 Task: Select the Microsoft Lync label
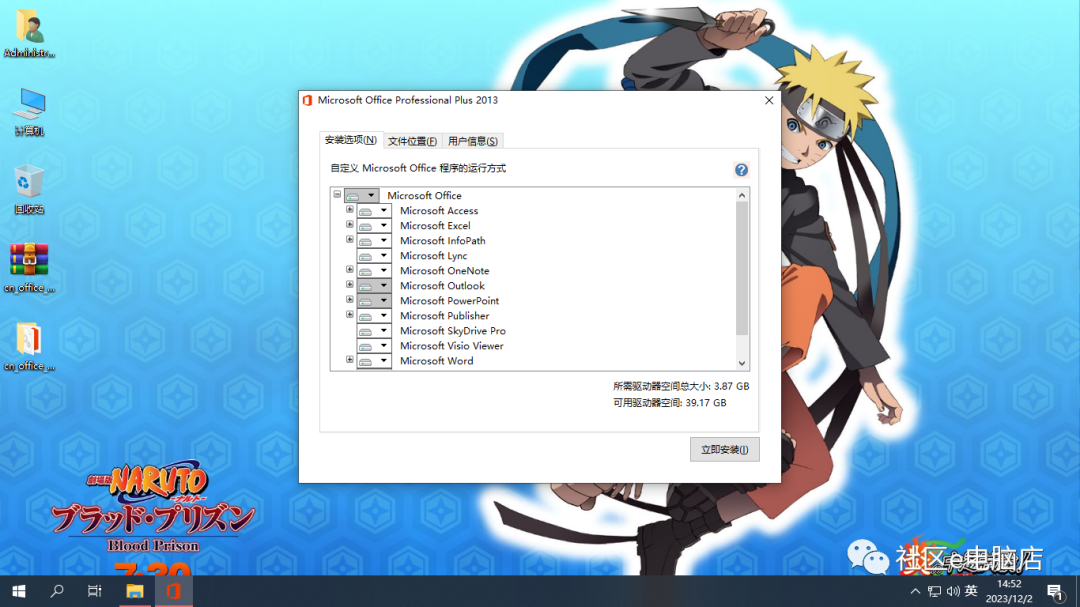click(x=434, y=256)
